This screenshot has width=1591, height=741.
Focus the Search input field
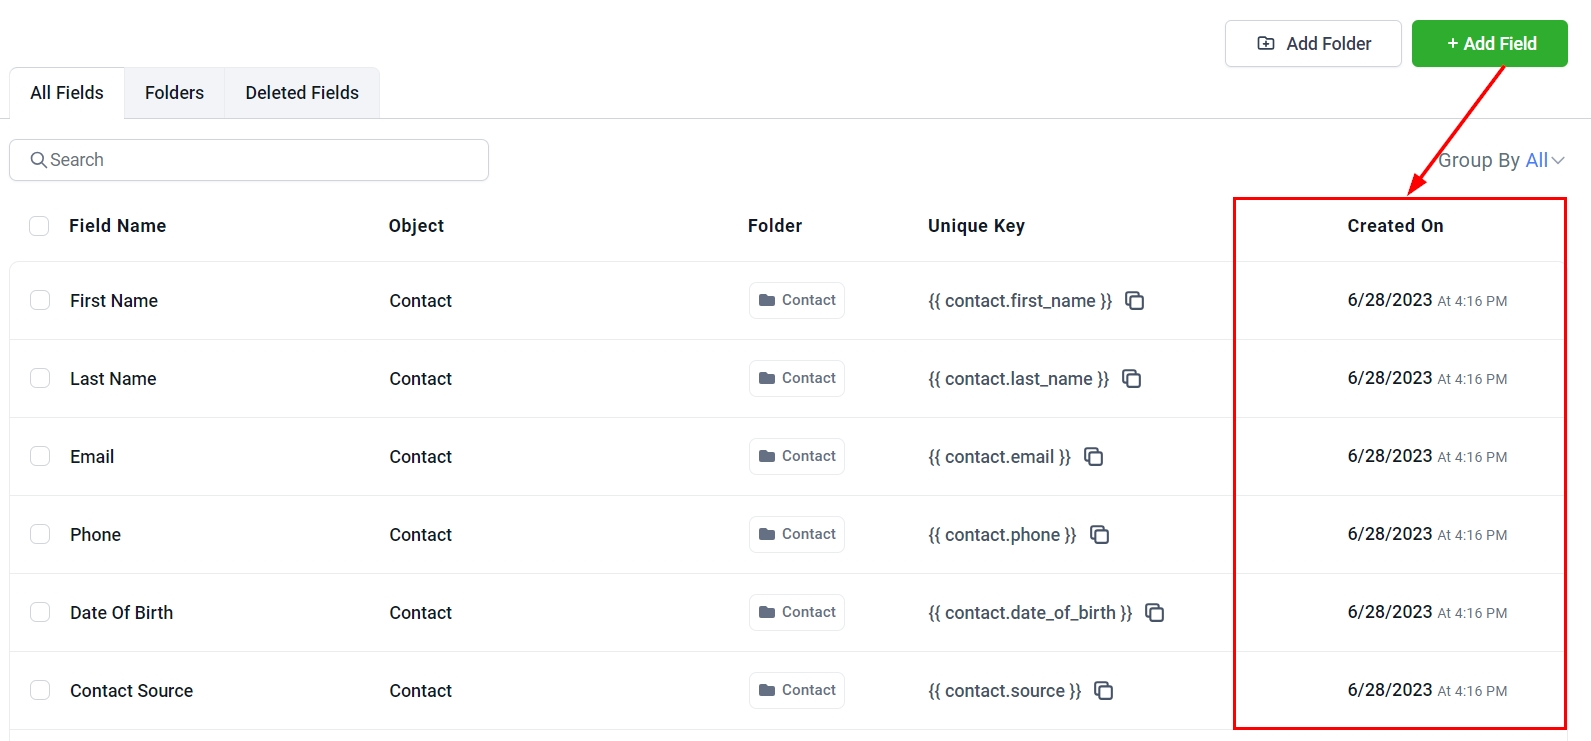(260, 160)
